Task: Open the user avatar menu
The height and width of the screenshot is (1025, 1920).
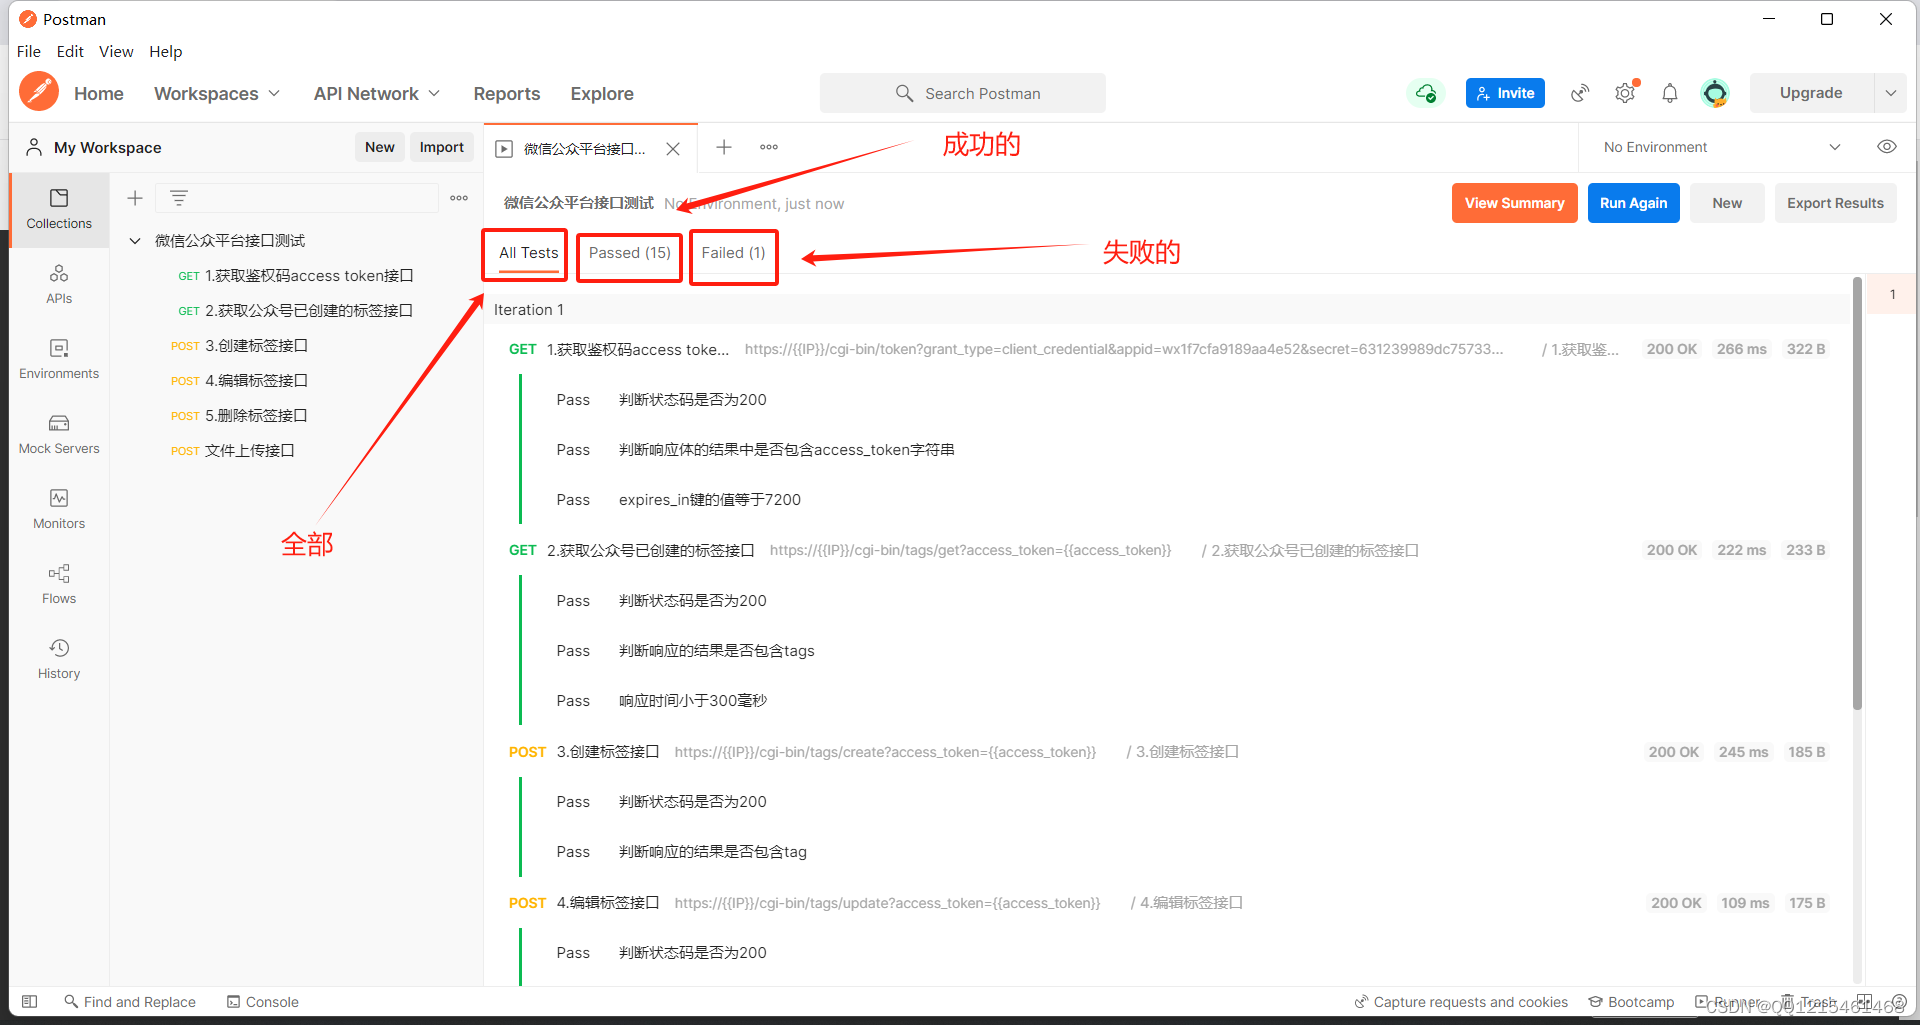Action: point(1715,93)
